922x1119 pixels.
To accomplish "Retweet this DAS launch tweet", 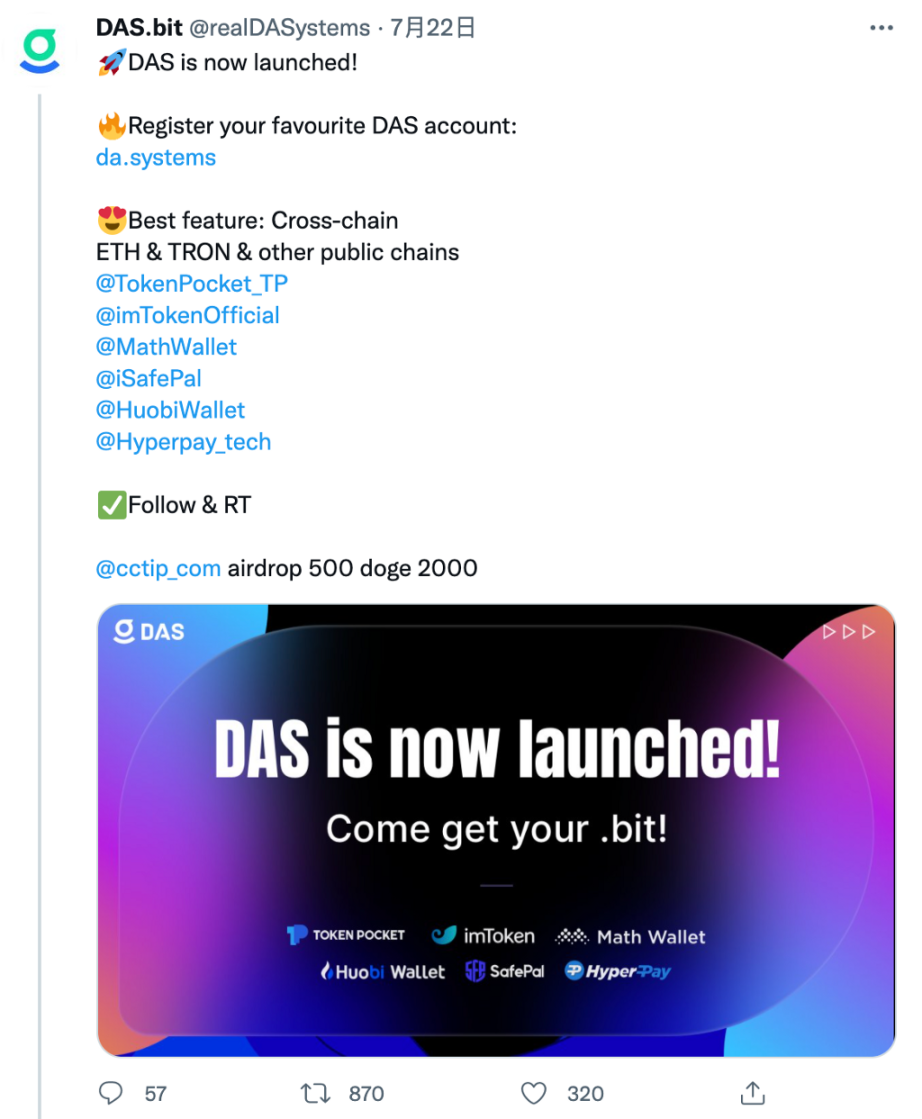I will (316, 1092).
